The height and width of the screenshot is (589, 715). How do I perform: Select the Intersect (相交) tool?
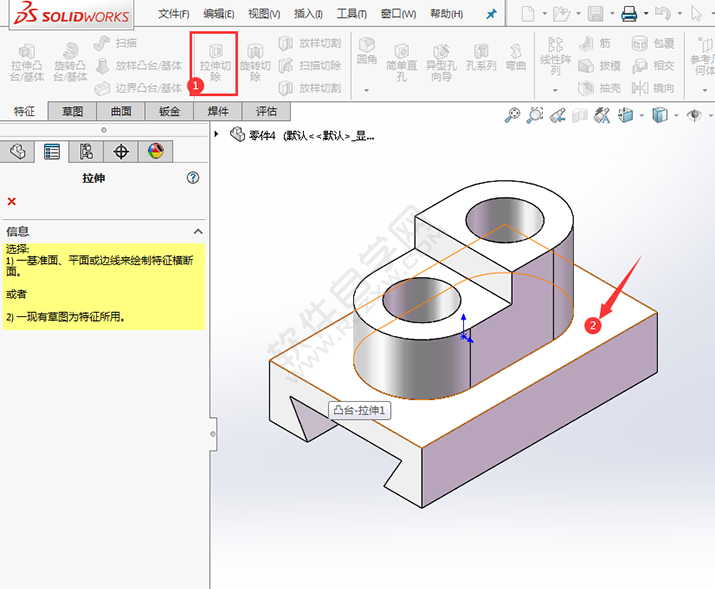pyautogui.click(x=653, y=66)
